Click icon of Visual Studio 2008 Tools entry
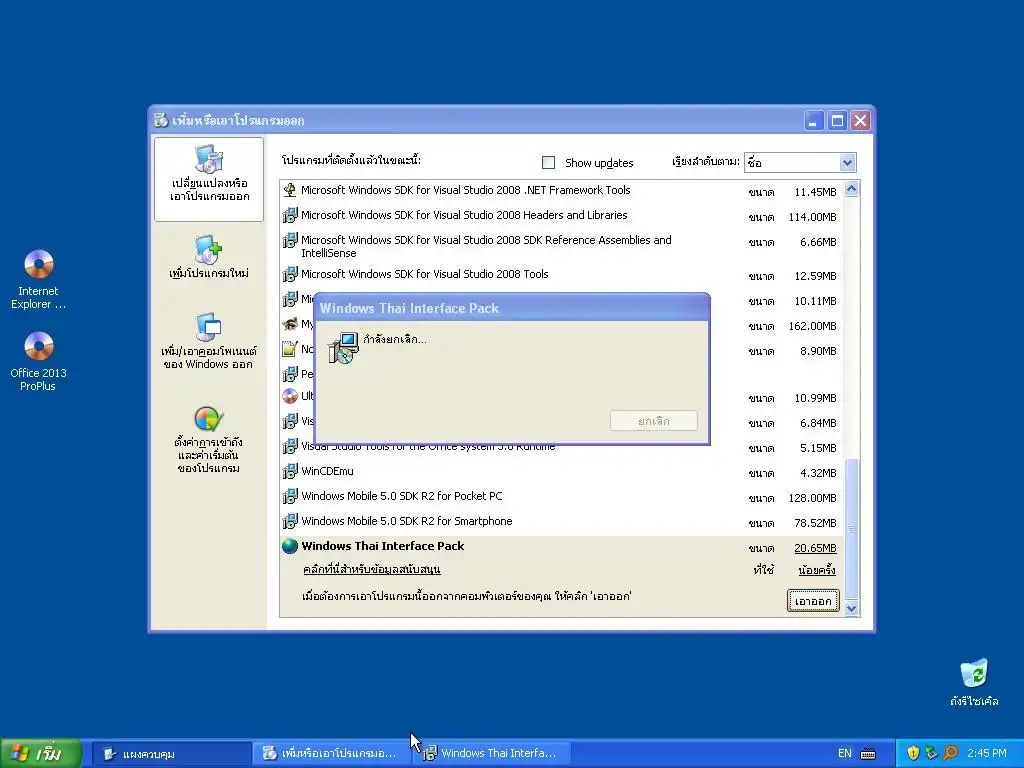Image resolution: width=1024 pixels, height=768 pixels. click(290, 274)
